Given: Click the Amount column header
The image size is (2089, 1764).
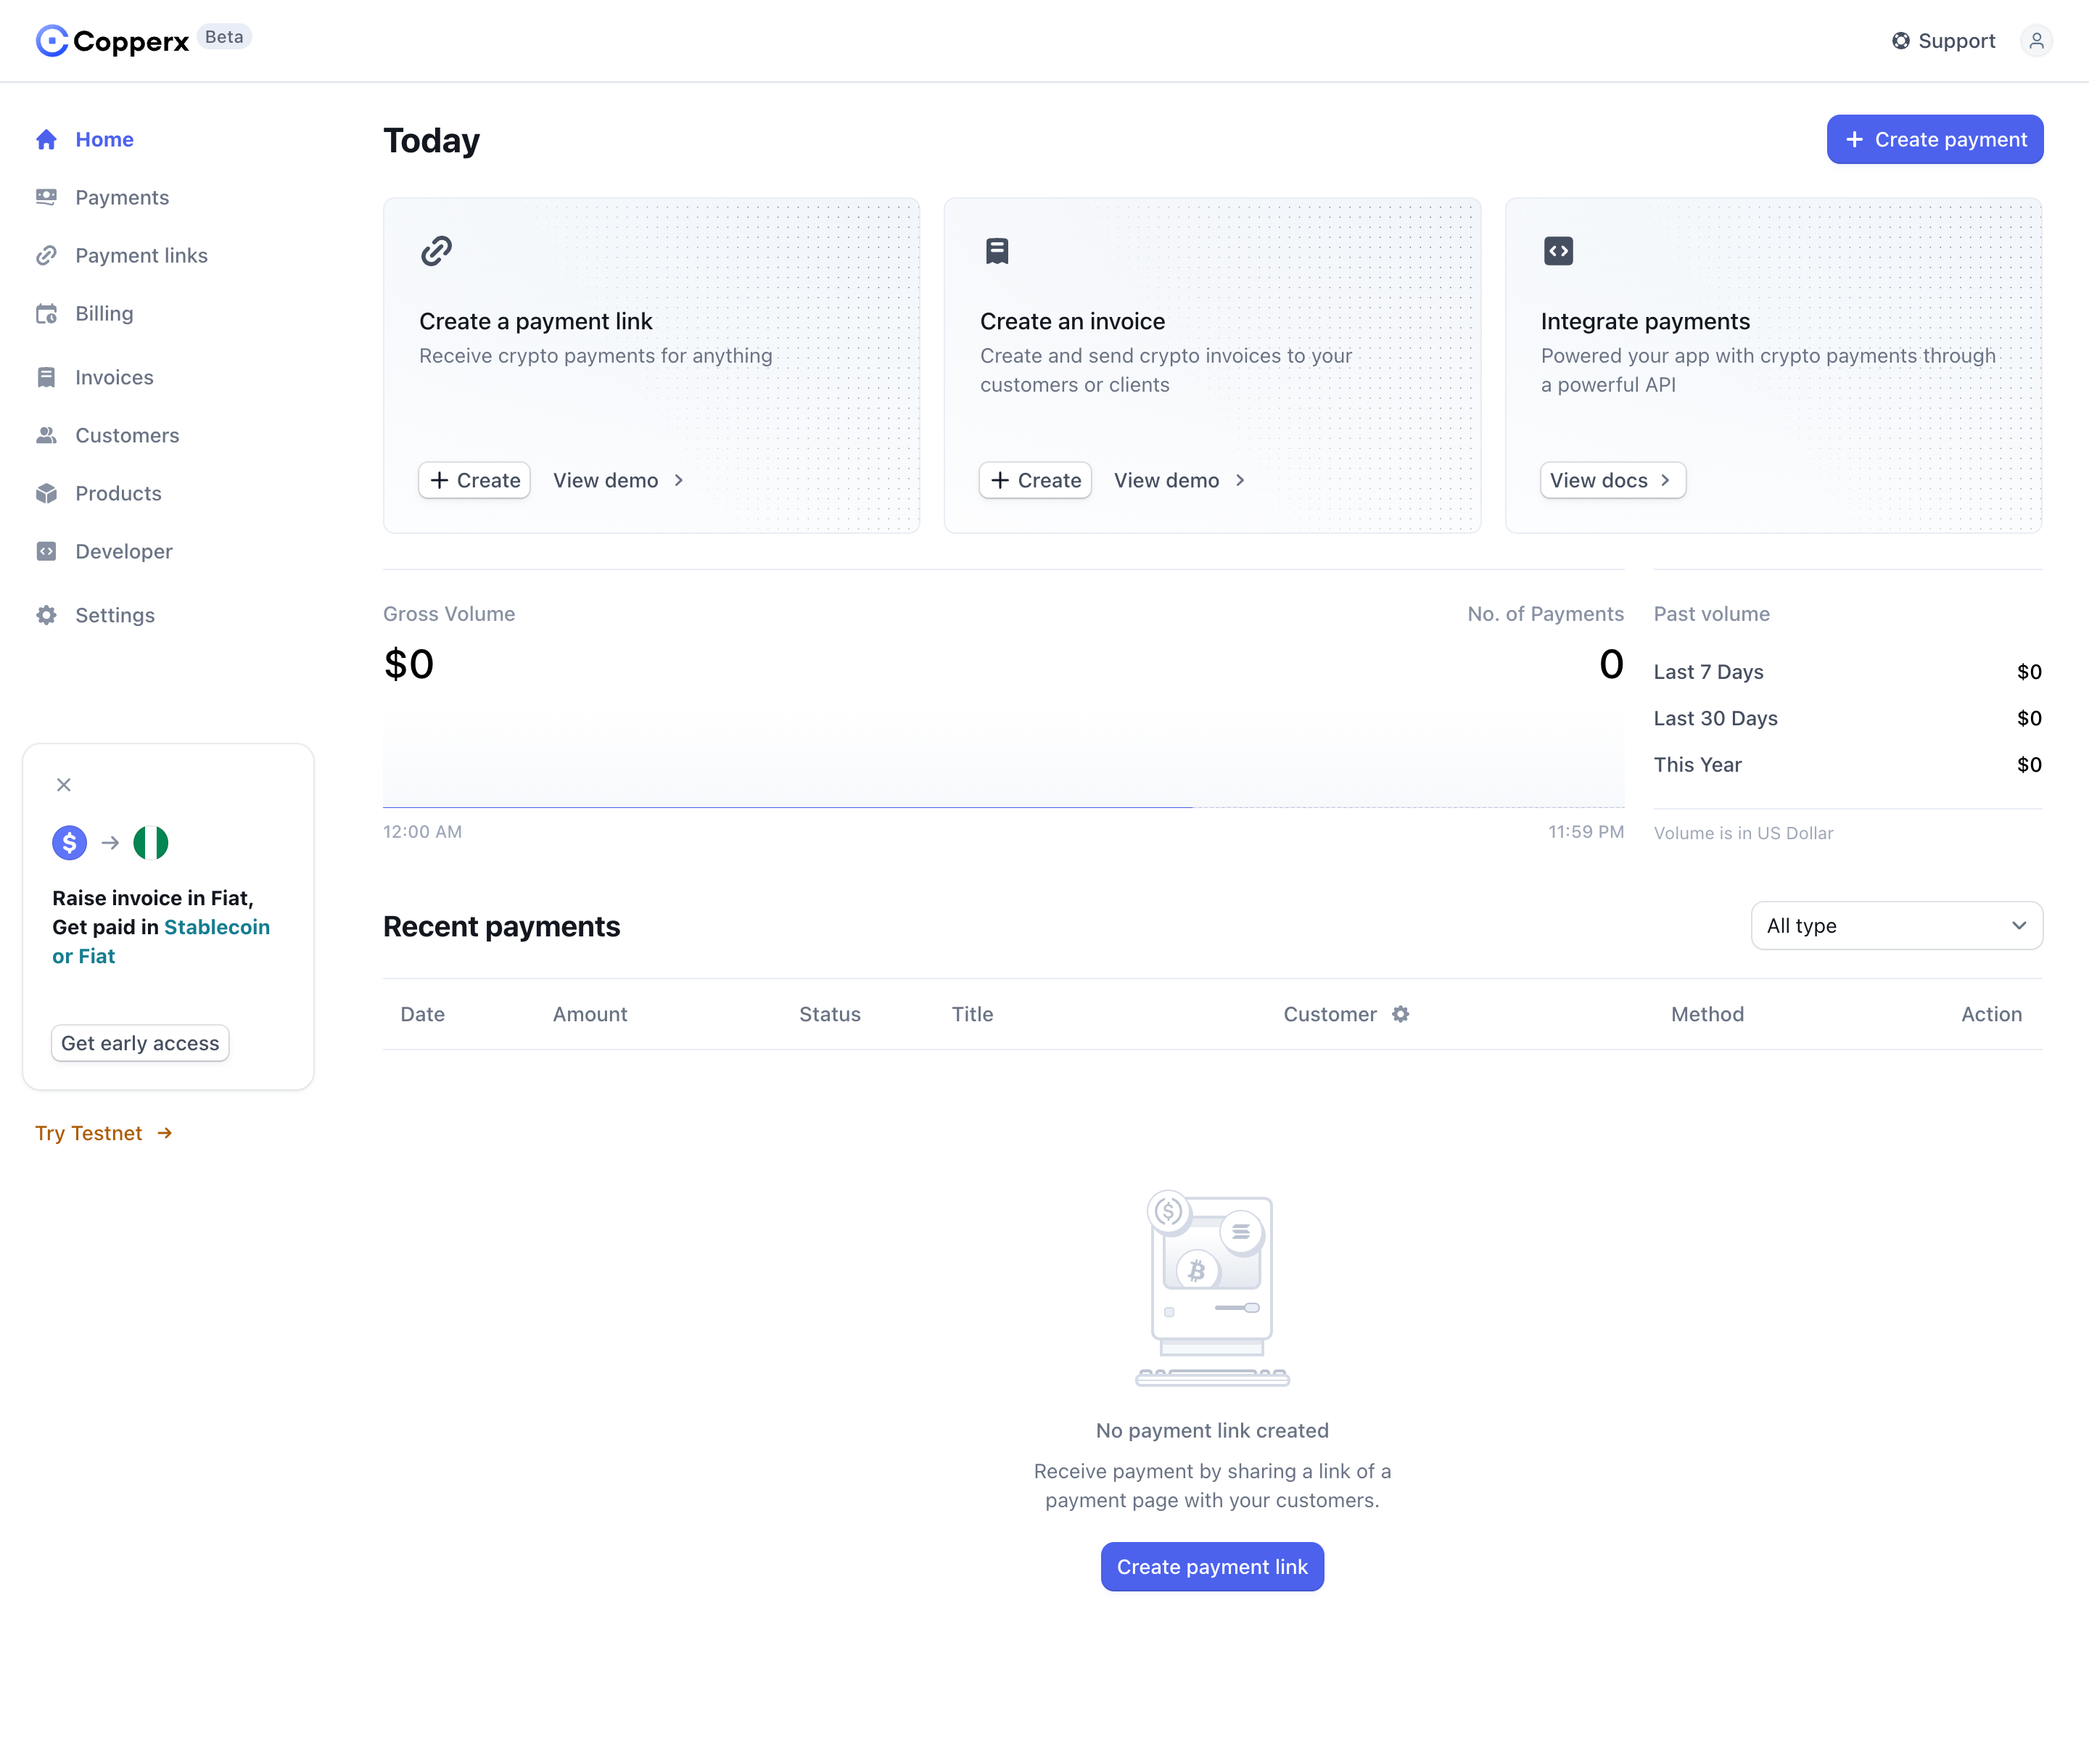Looking at the screenshot, I should [590, 1014].
